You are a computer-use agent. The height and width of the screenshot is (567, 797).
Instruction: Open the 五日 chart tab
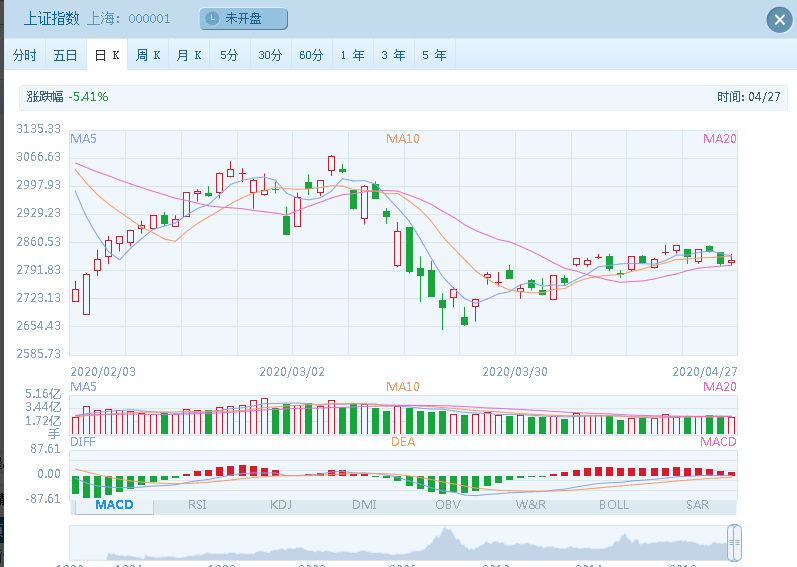[x=65, y=55]
